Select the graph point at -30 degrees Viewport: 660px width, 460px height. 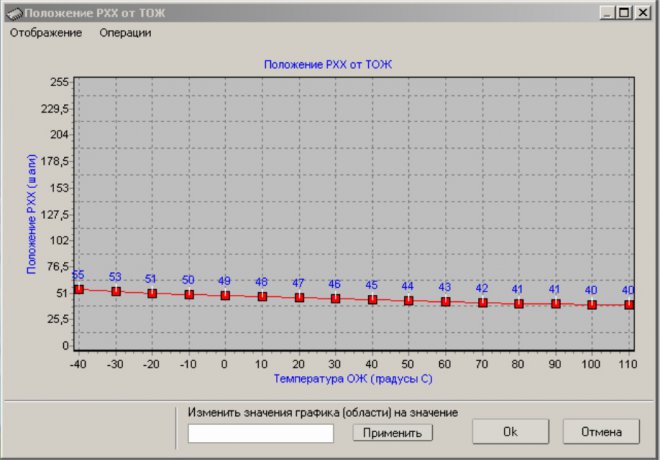(x=115, y=291)
